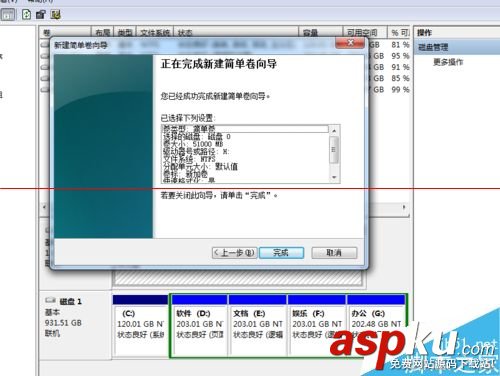Viewport: 500px width, 376px height.
Task: Click the yellow help toolbar icon
Action: (55, 14)
